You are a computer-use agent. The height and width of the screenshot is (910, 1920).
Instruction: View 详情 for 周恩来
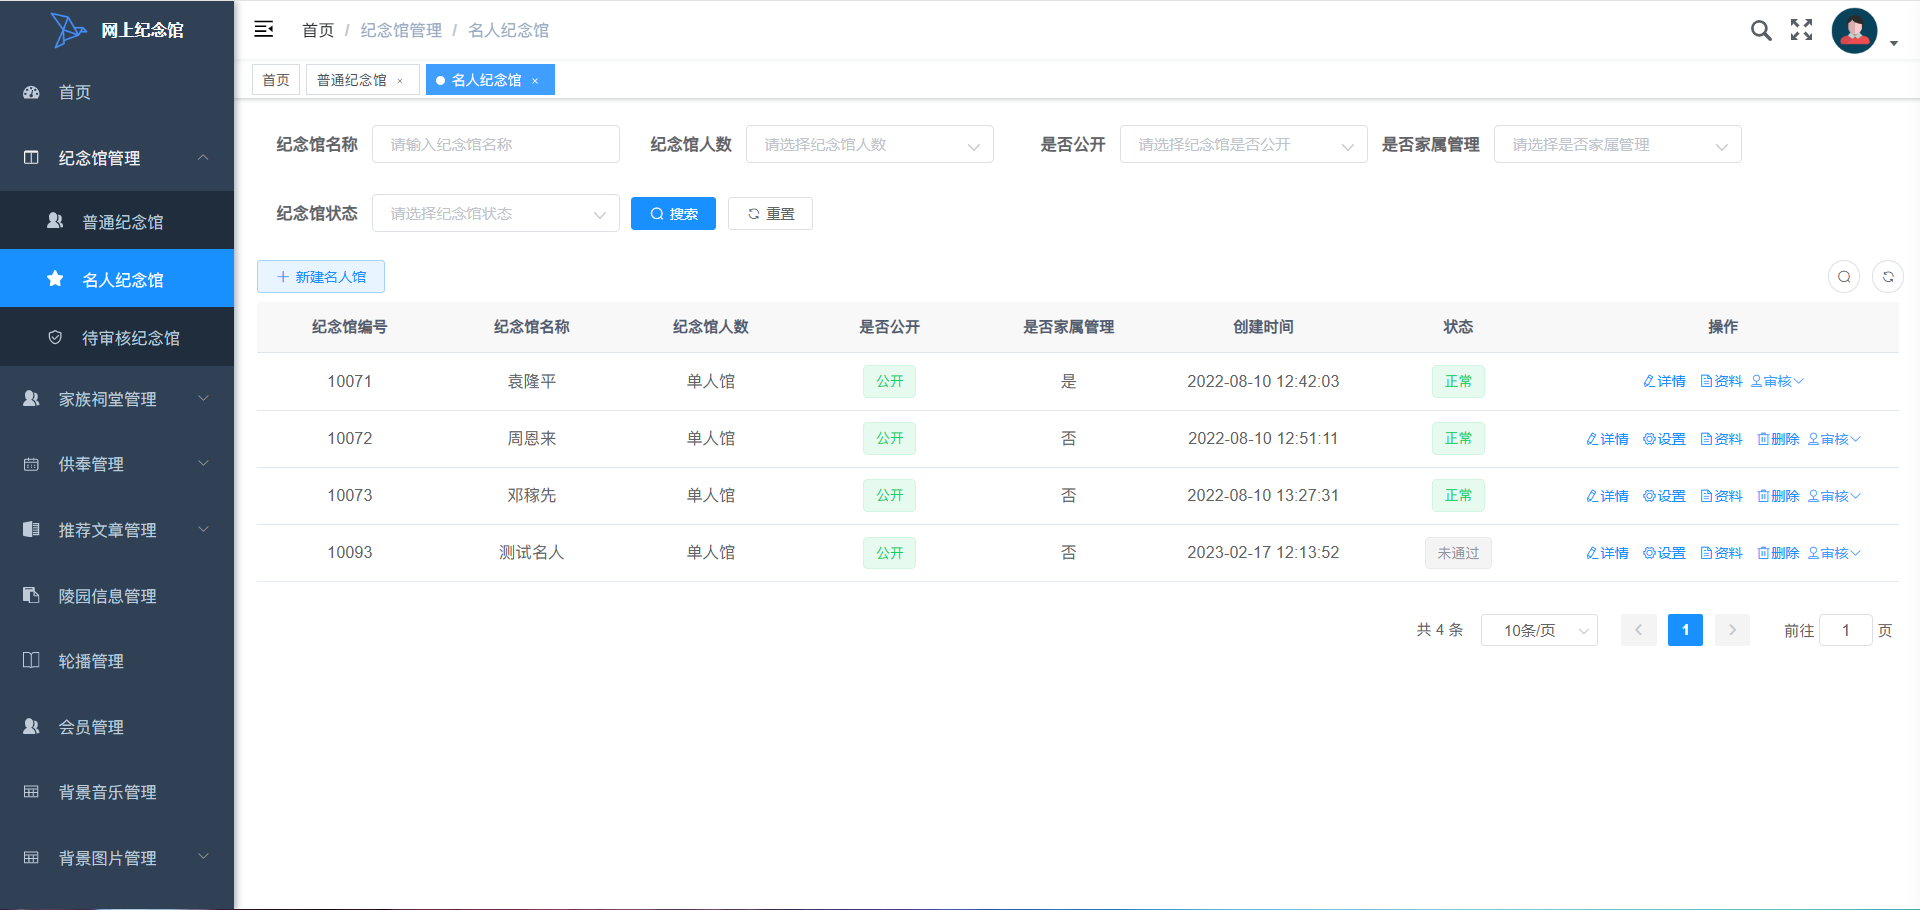(x=1607, y=439)
